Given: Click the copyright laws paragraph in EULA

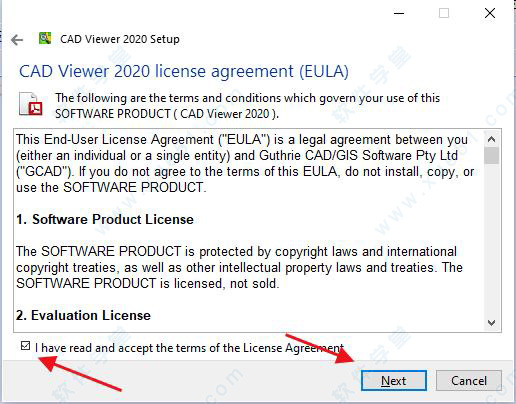Looking at the screenshot, I should pos(239,267).
